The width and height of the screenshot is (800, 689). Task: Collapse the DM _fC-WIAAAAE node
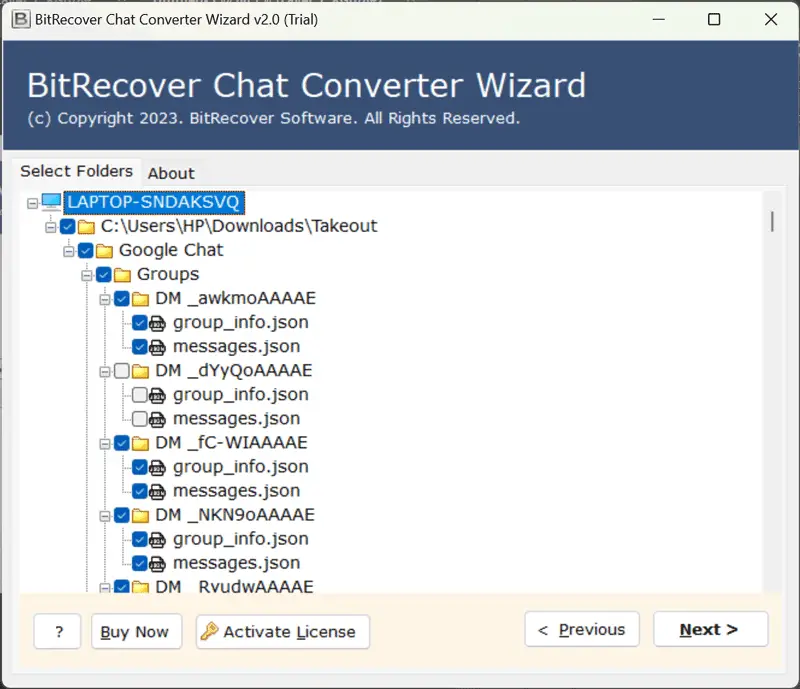tap(105, 444)
